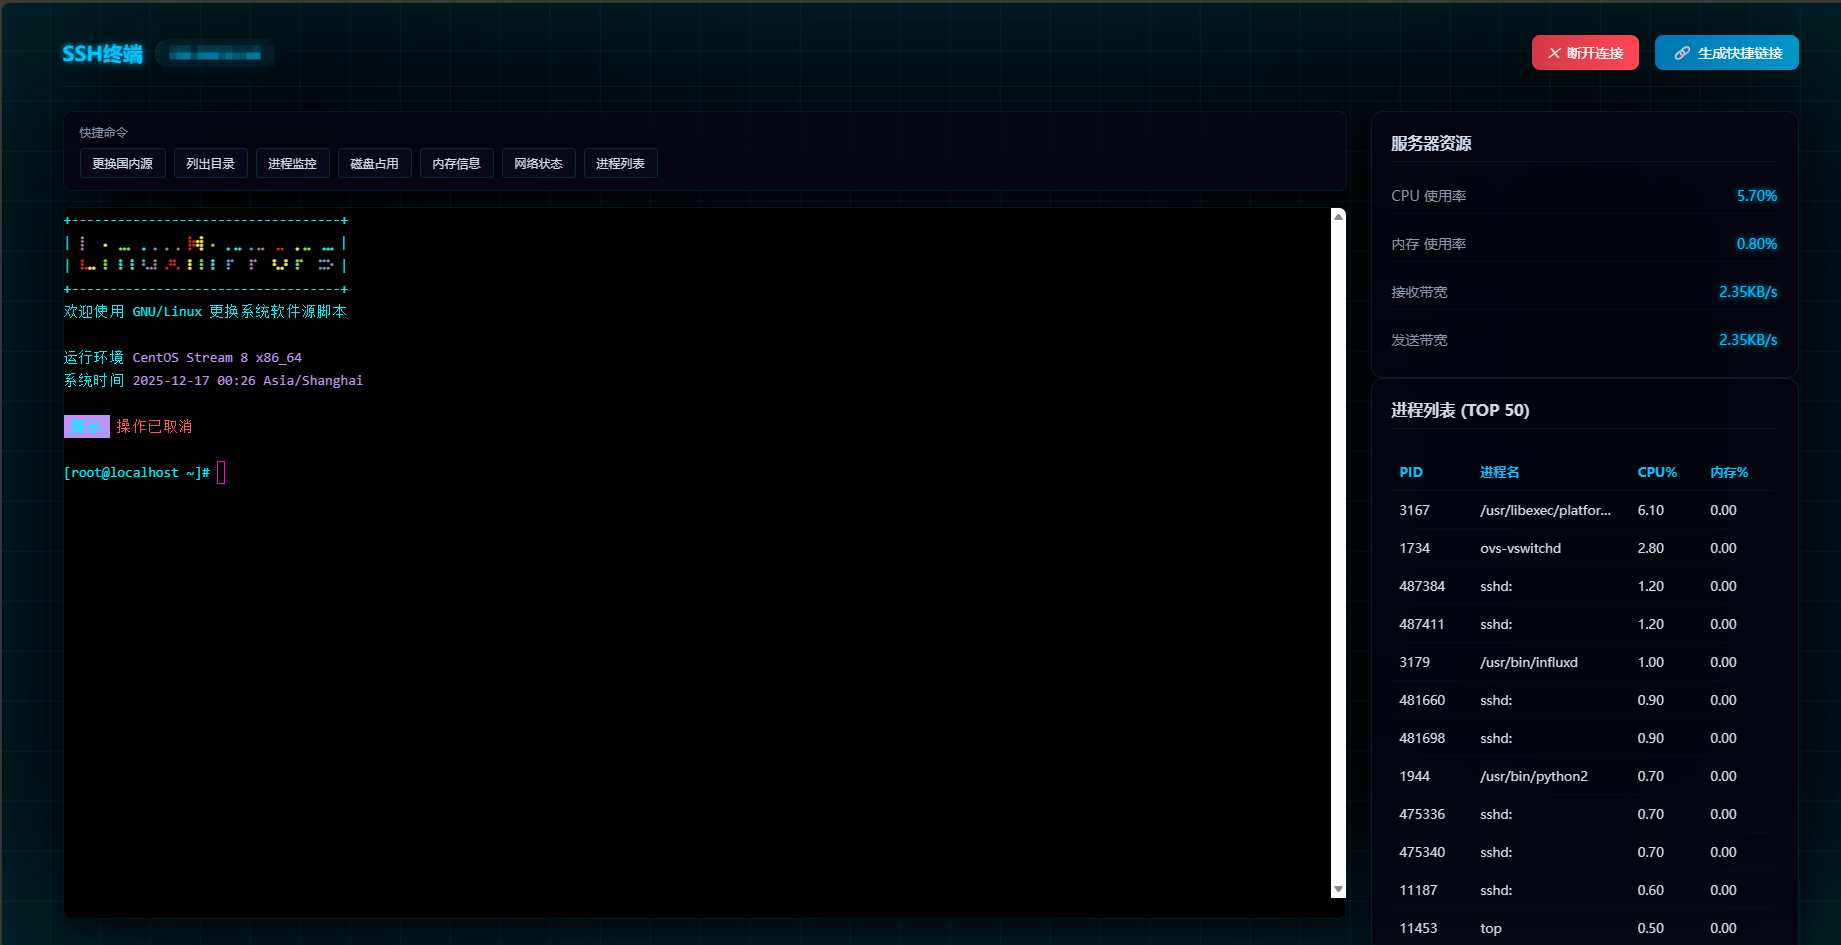
Task: Run the 进程监控 quick command
Action: (293, 164)
